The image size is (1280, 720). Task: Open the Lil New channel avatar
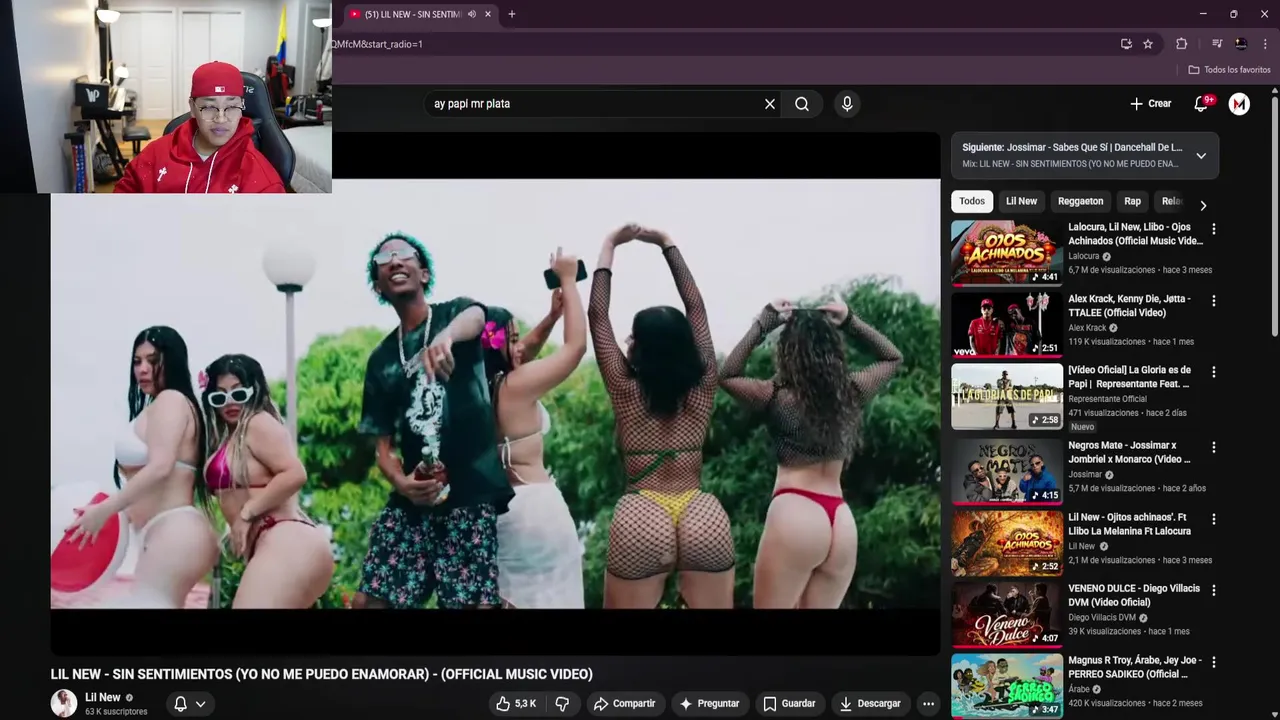pos(64,704)
